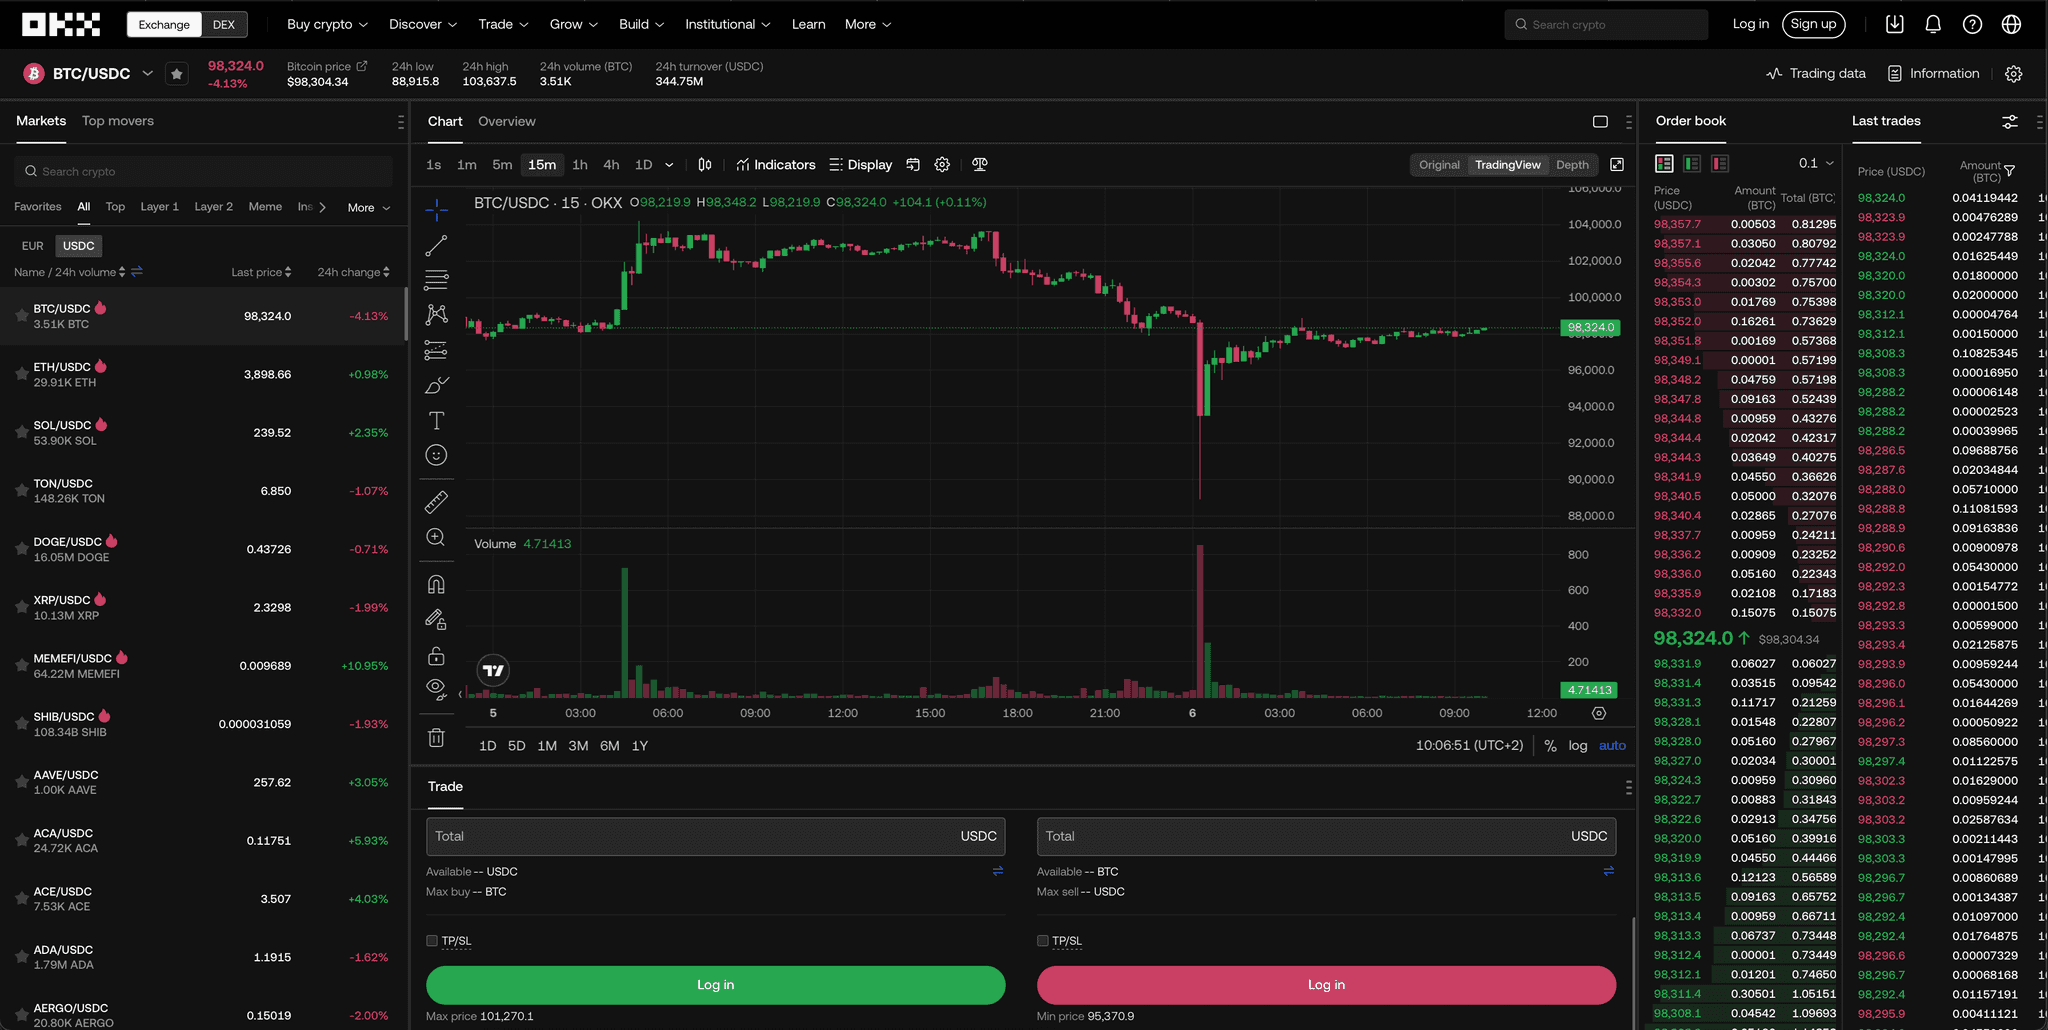
Task: Click the green Log in button
Action: click(x=714, y=985)
